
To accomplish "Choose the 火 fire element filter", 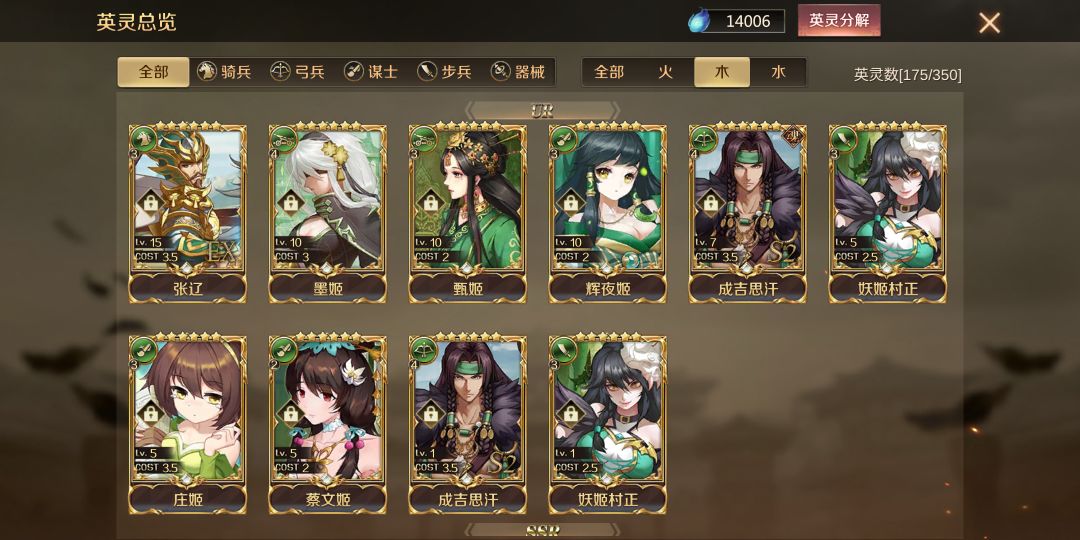I will tap(665, 72).
